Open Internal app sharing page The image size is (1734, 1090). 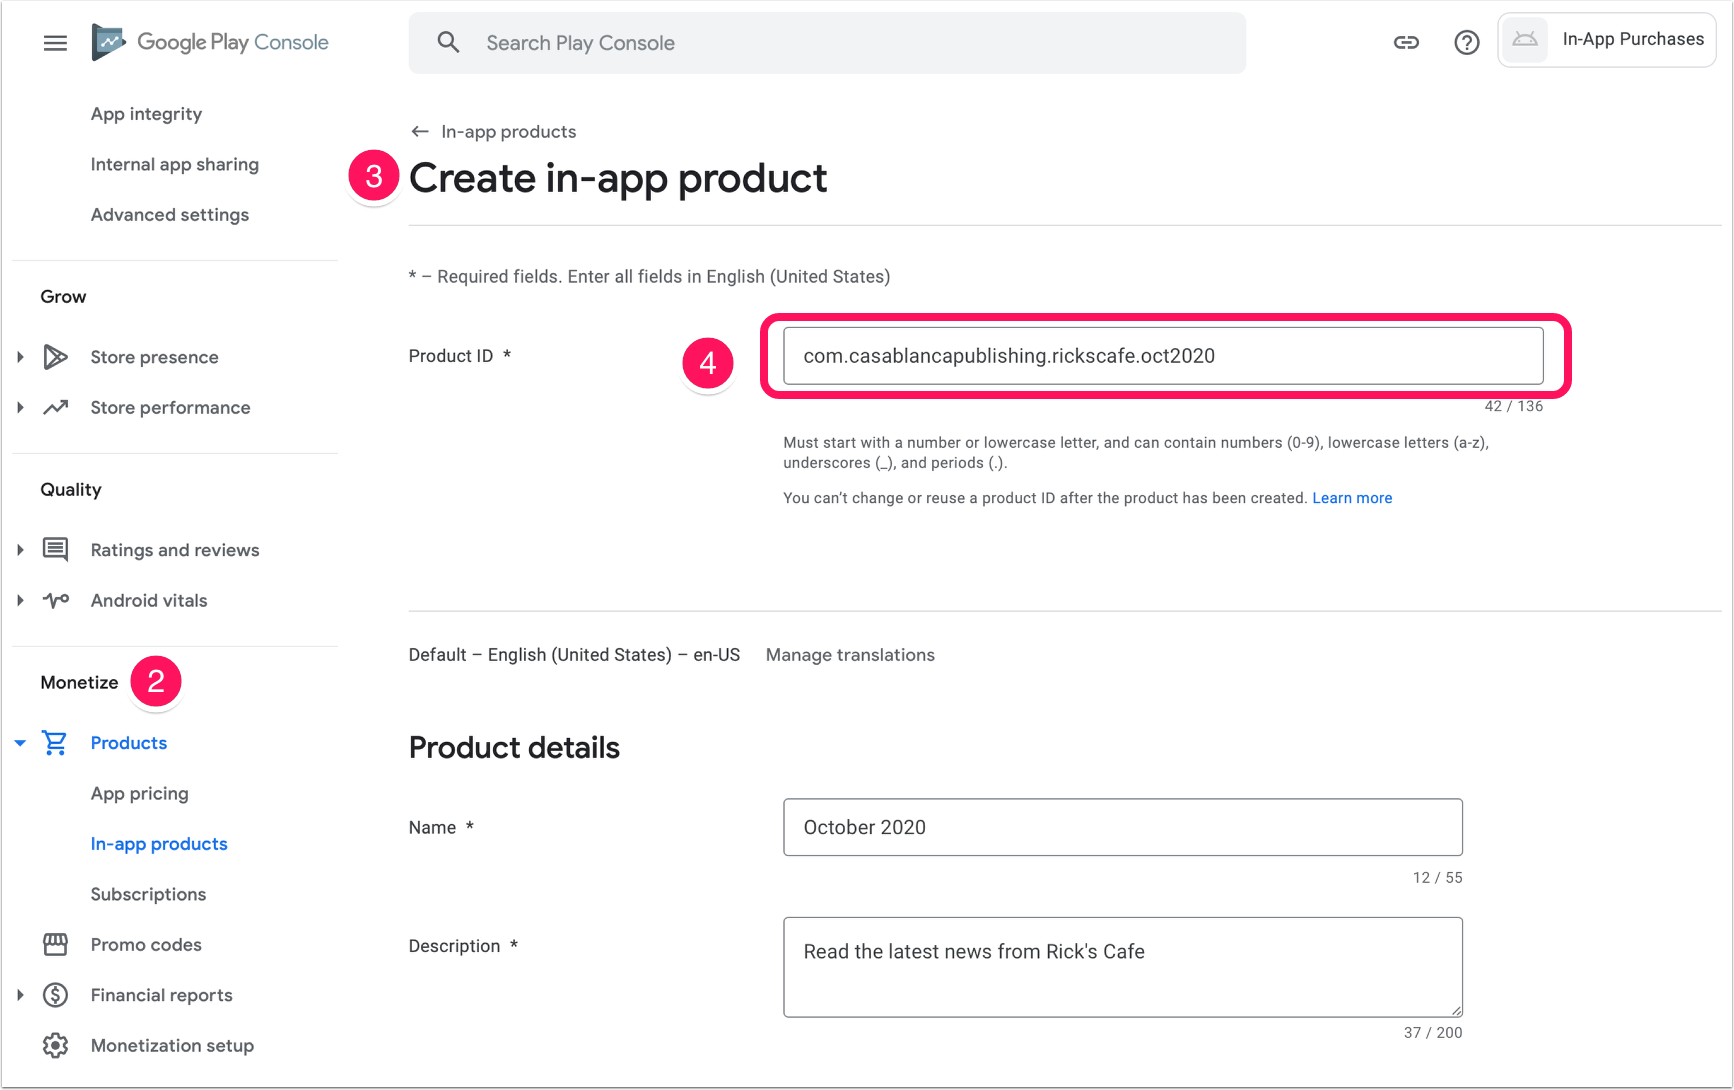(175, 164)
